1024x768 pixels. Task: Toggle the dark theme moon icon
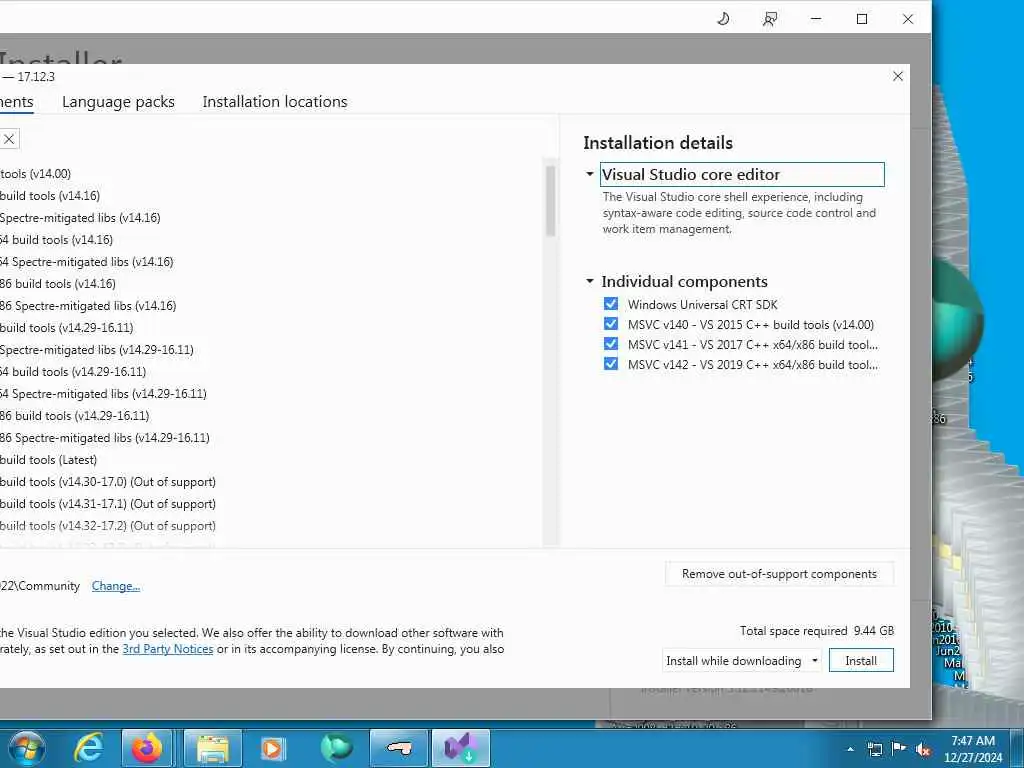tap(723, 19)
